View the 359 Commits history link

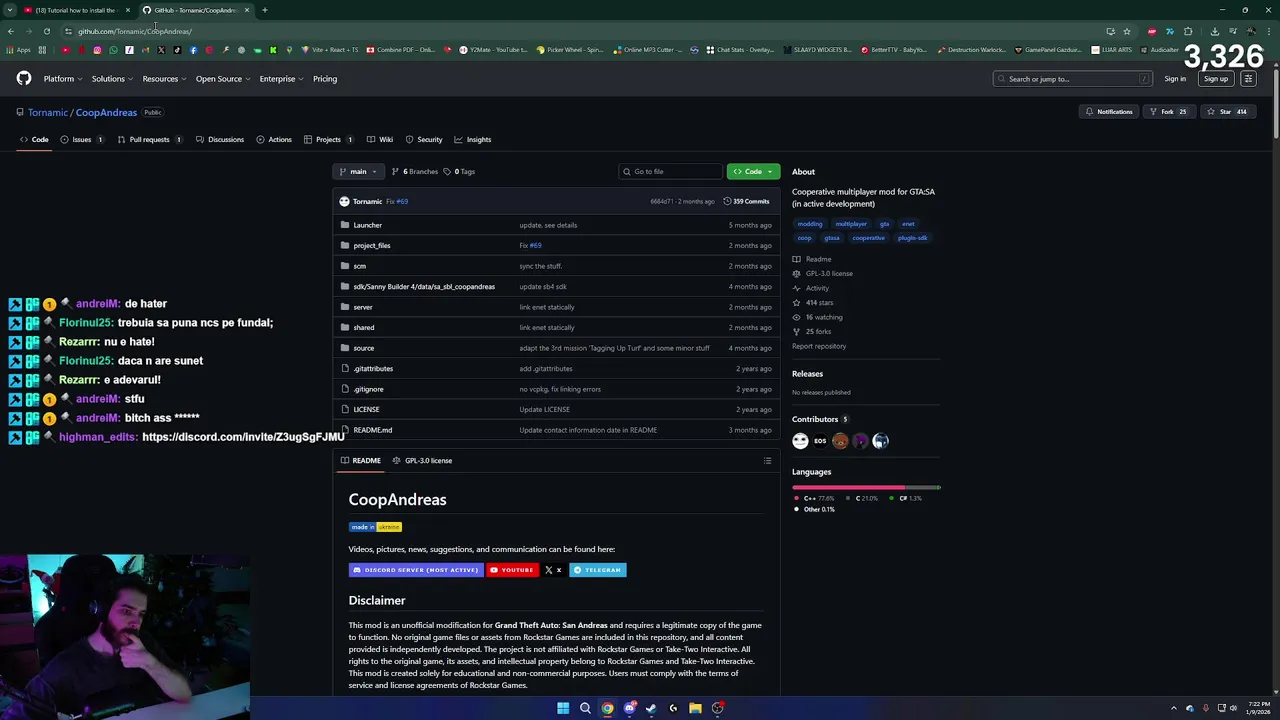[746, 201]
